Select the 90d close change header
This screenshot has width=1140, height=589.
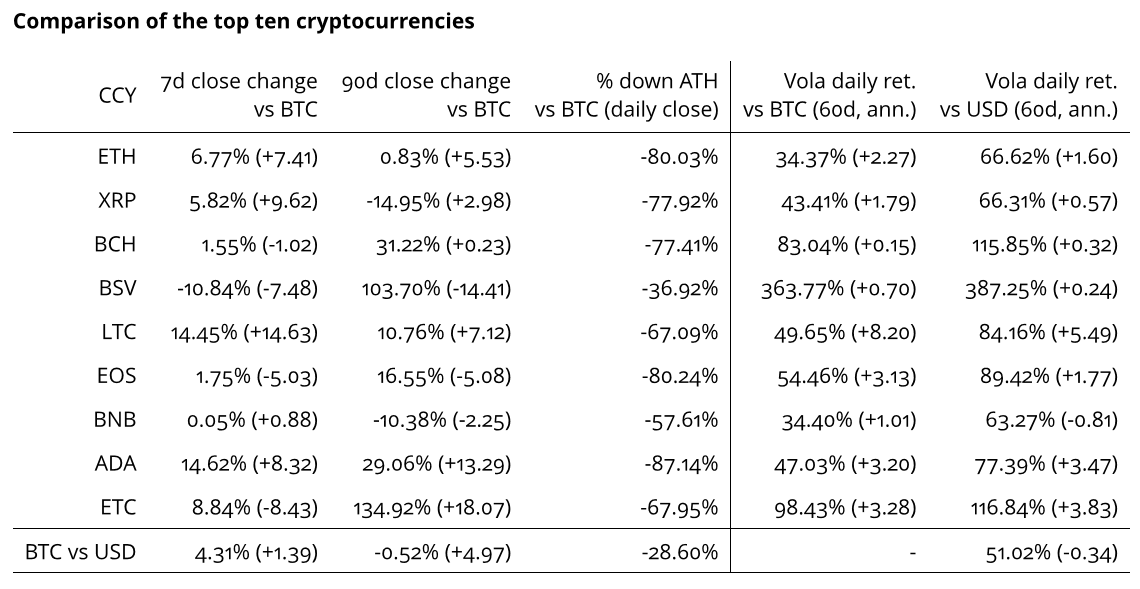426,95
